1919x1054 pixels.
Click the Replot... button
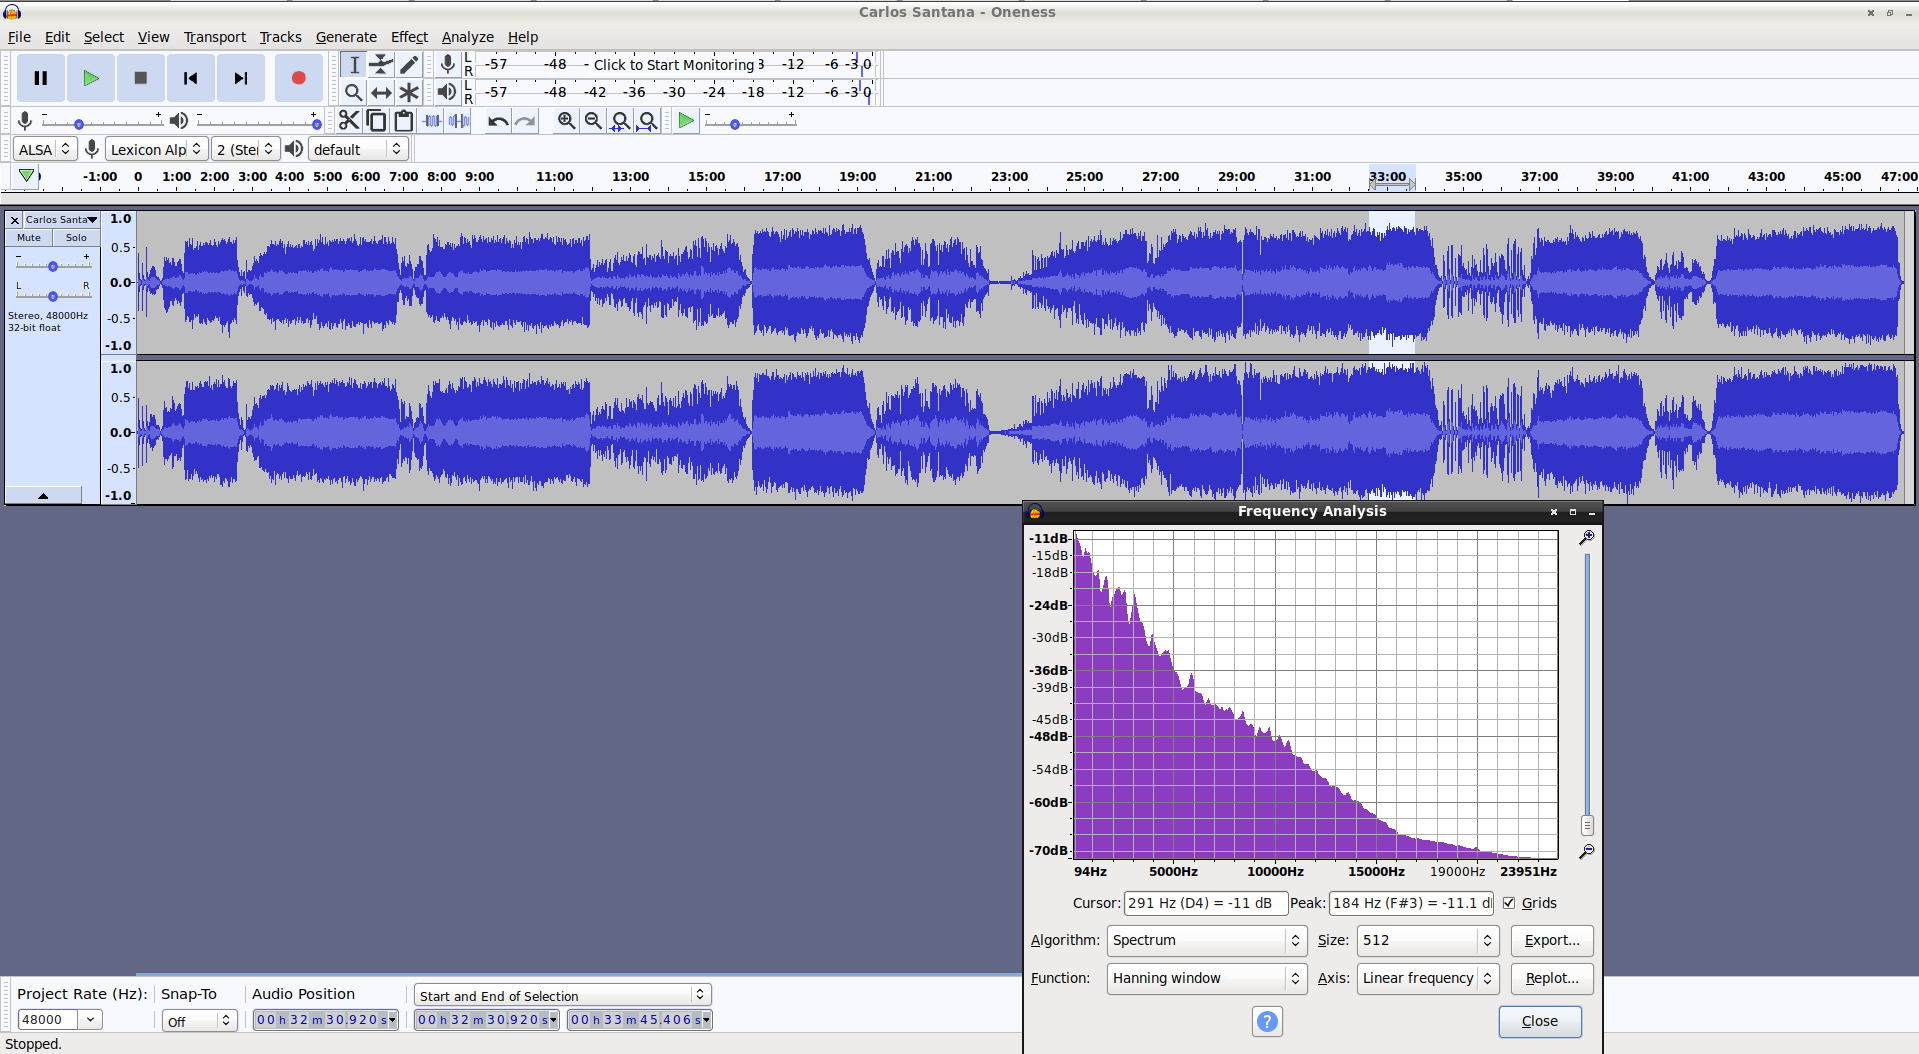tap(1552, 978)
